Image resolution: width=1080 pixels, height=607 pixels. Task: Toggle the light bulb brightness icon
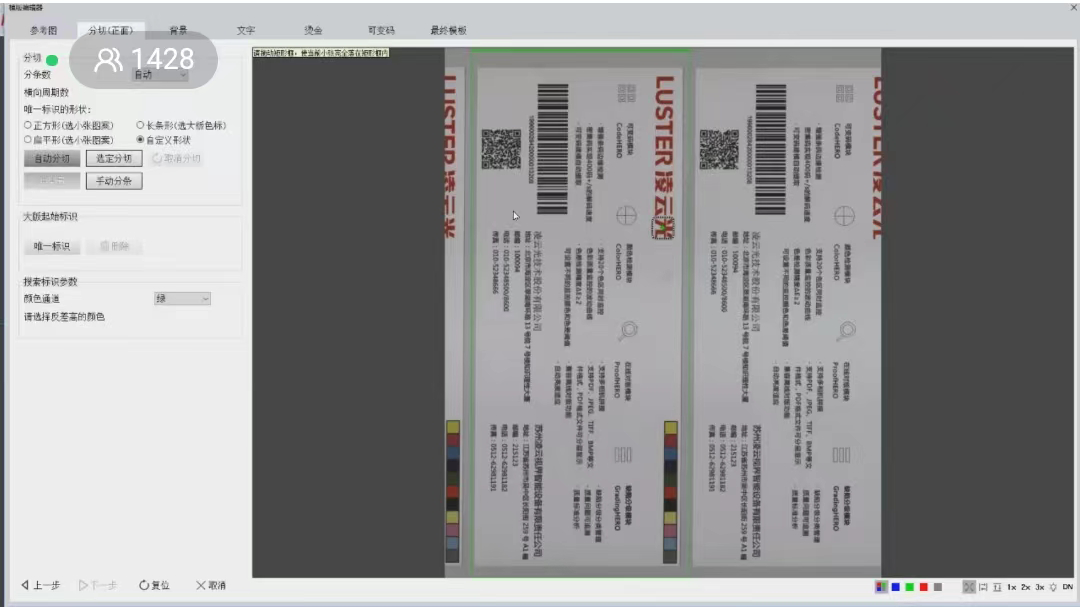coord(1053,587)
